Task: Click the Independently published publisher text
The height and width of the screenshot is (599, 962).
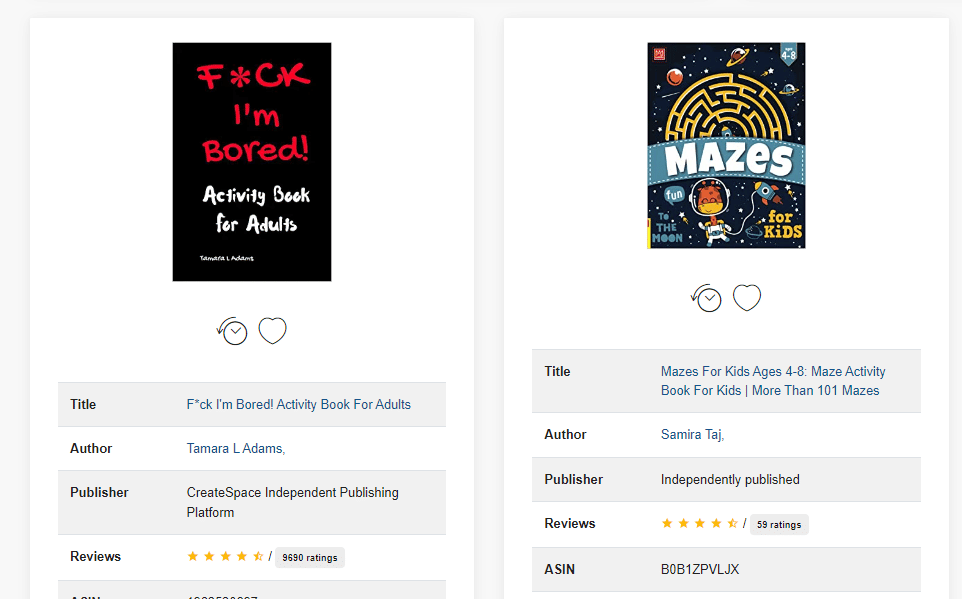Action: coord(730,479)
